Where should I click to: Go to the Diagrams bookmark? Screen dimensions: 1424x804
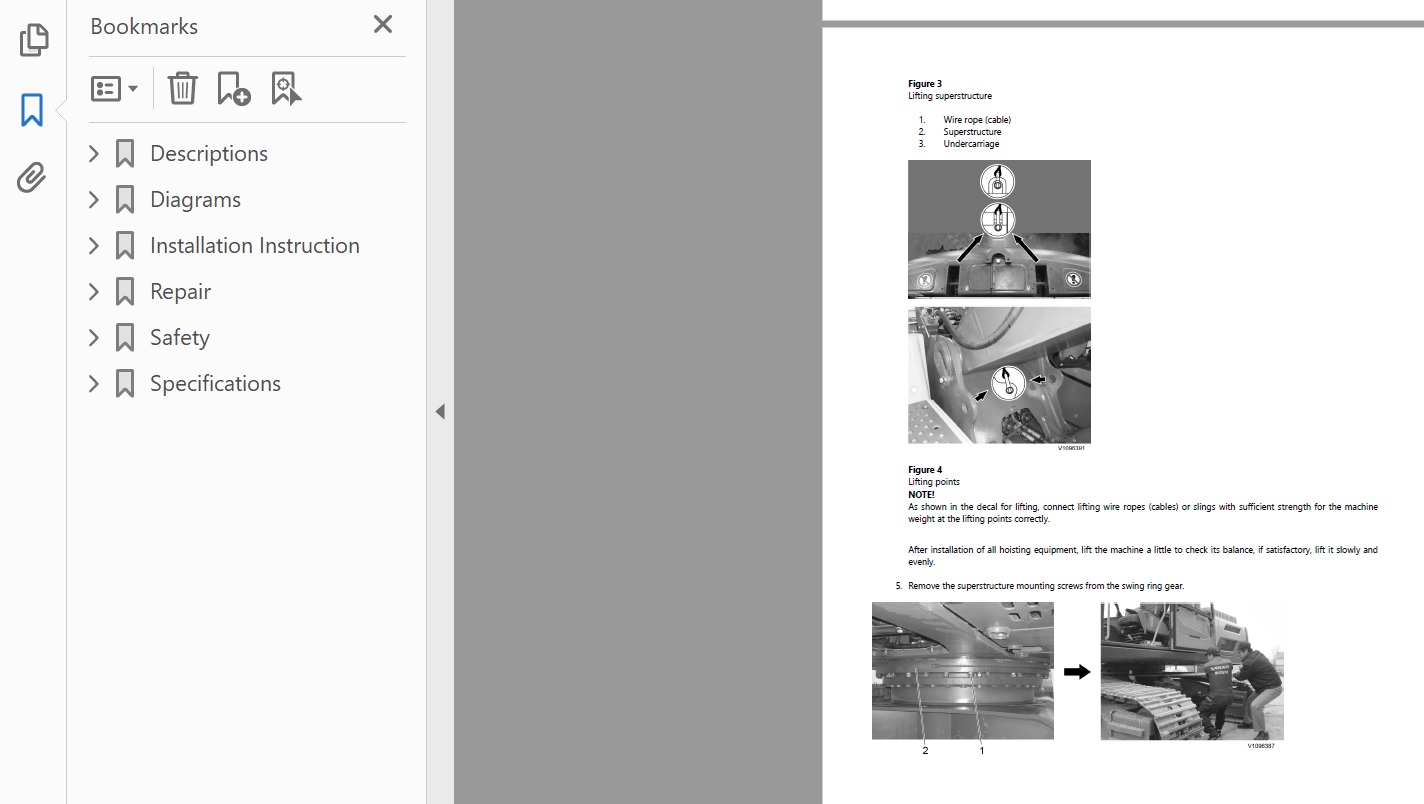click(x=195, y=200)
